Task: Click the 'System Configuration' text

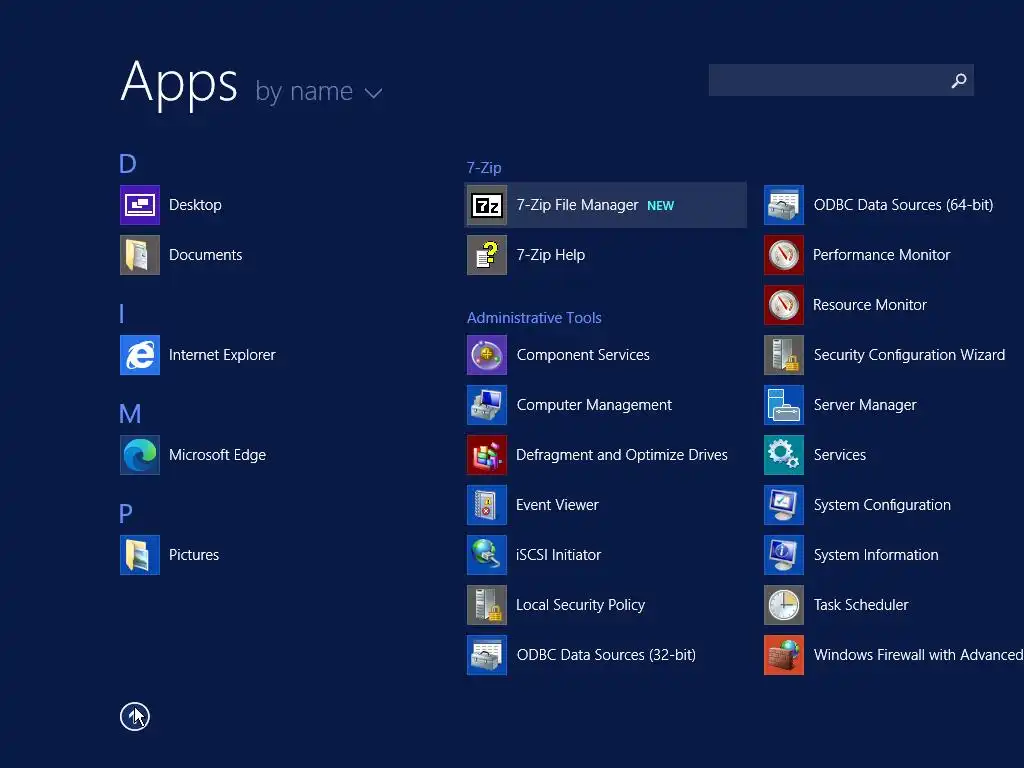Action: pyautogui.click(x=882, y=505)
